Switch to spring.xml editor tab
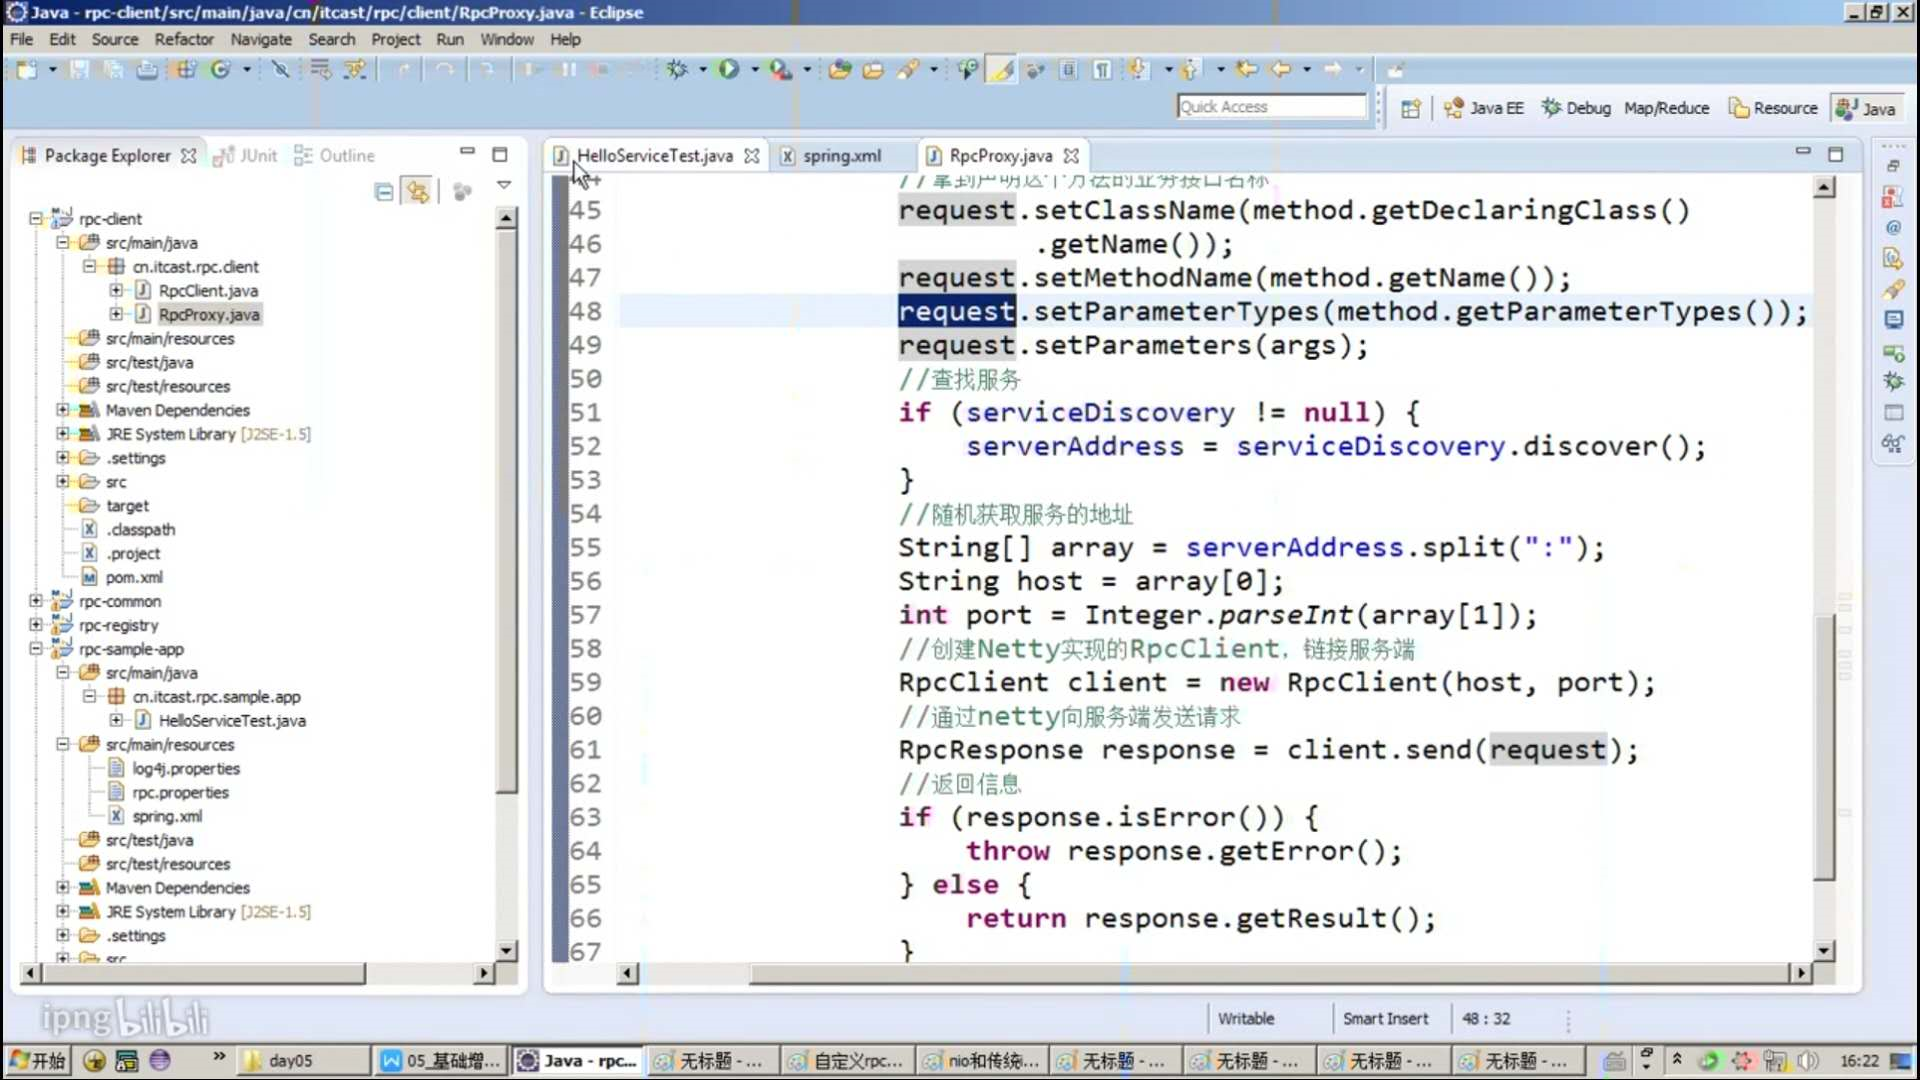 tap(841, 156)
